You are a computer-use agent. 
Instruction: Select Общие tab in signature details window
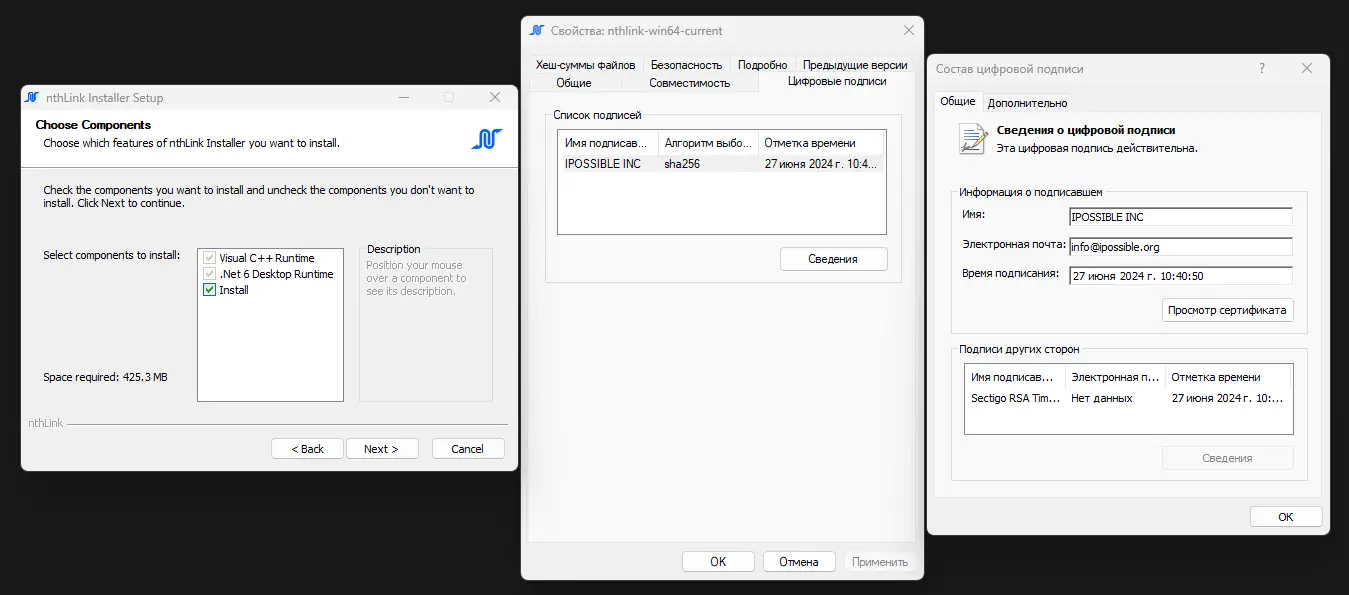958,101
